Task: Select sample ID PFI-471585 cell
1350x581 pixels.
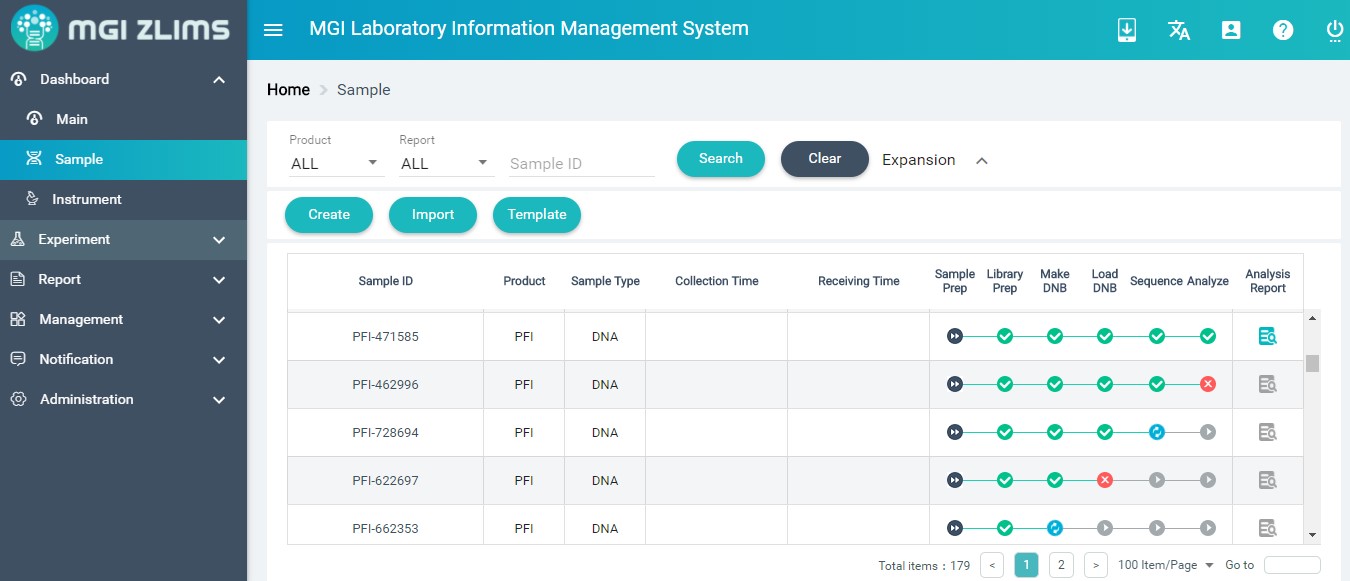Action: click(x=386, y=337)
